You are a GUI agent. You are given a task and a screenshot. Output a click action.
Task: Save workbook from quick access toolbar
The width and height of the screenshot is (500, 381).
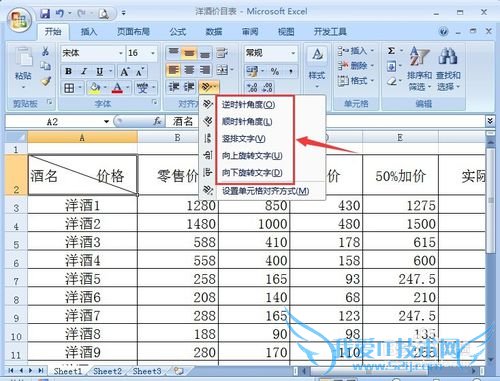[x=45, y=14]
